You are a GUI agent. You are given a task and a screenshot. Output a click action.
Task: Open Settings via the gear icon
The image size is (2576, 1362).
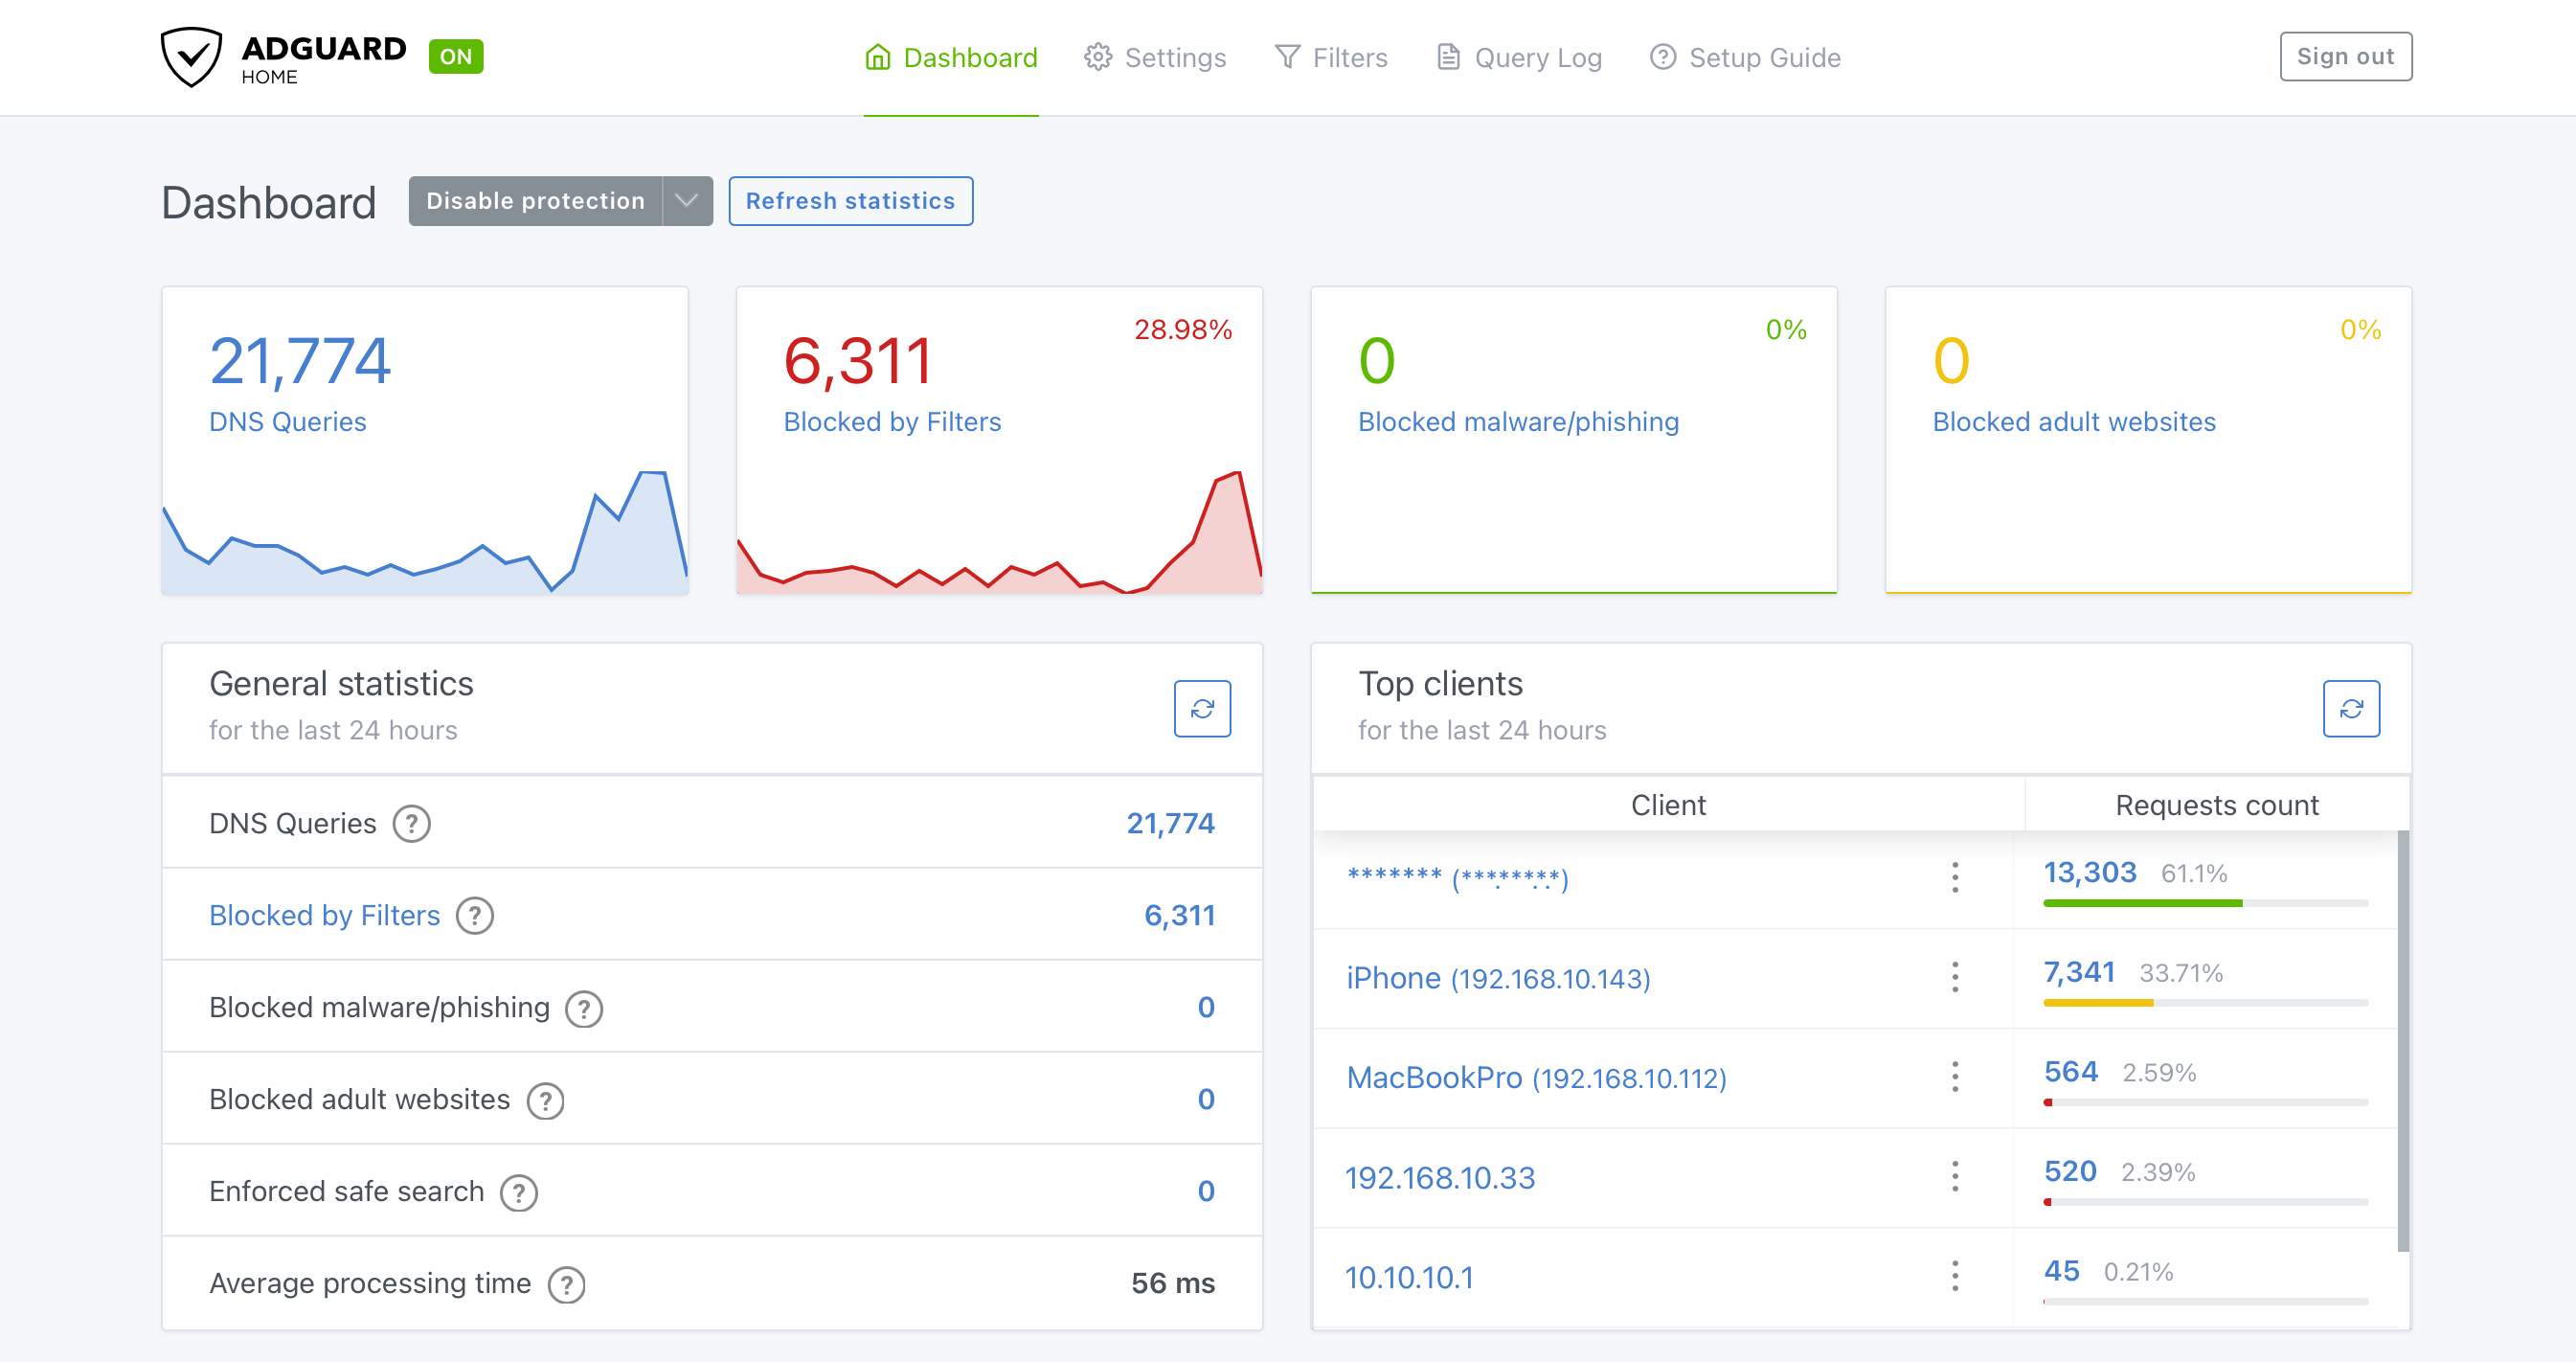pos(1097,57)
